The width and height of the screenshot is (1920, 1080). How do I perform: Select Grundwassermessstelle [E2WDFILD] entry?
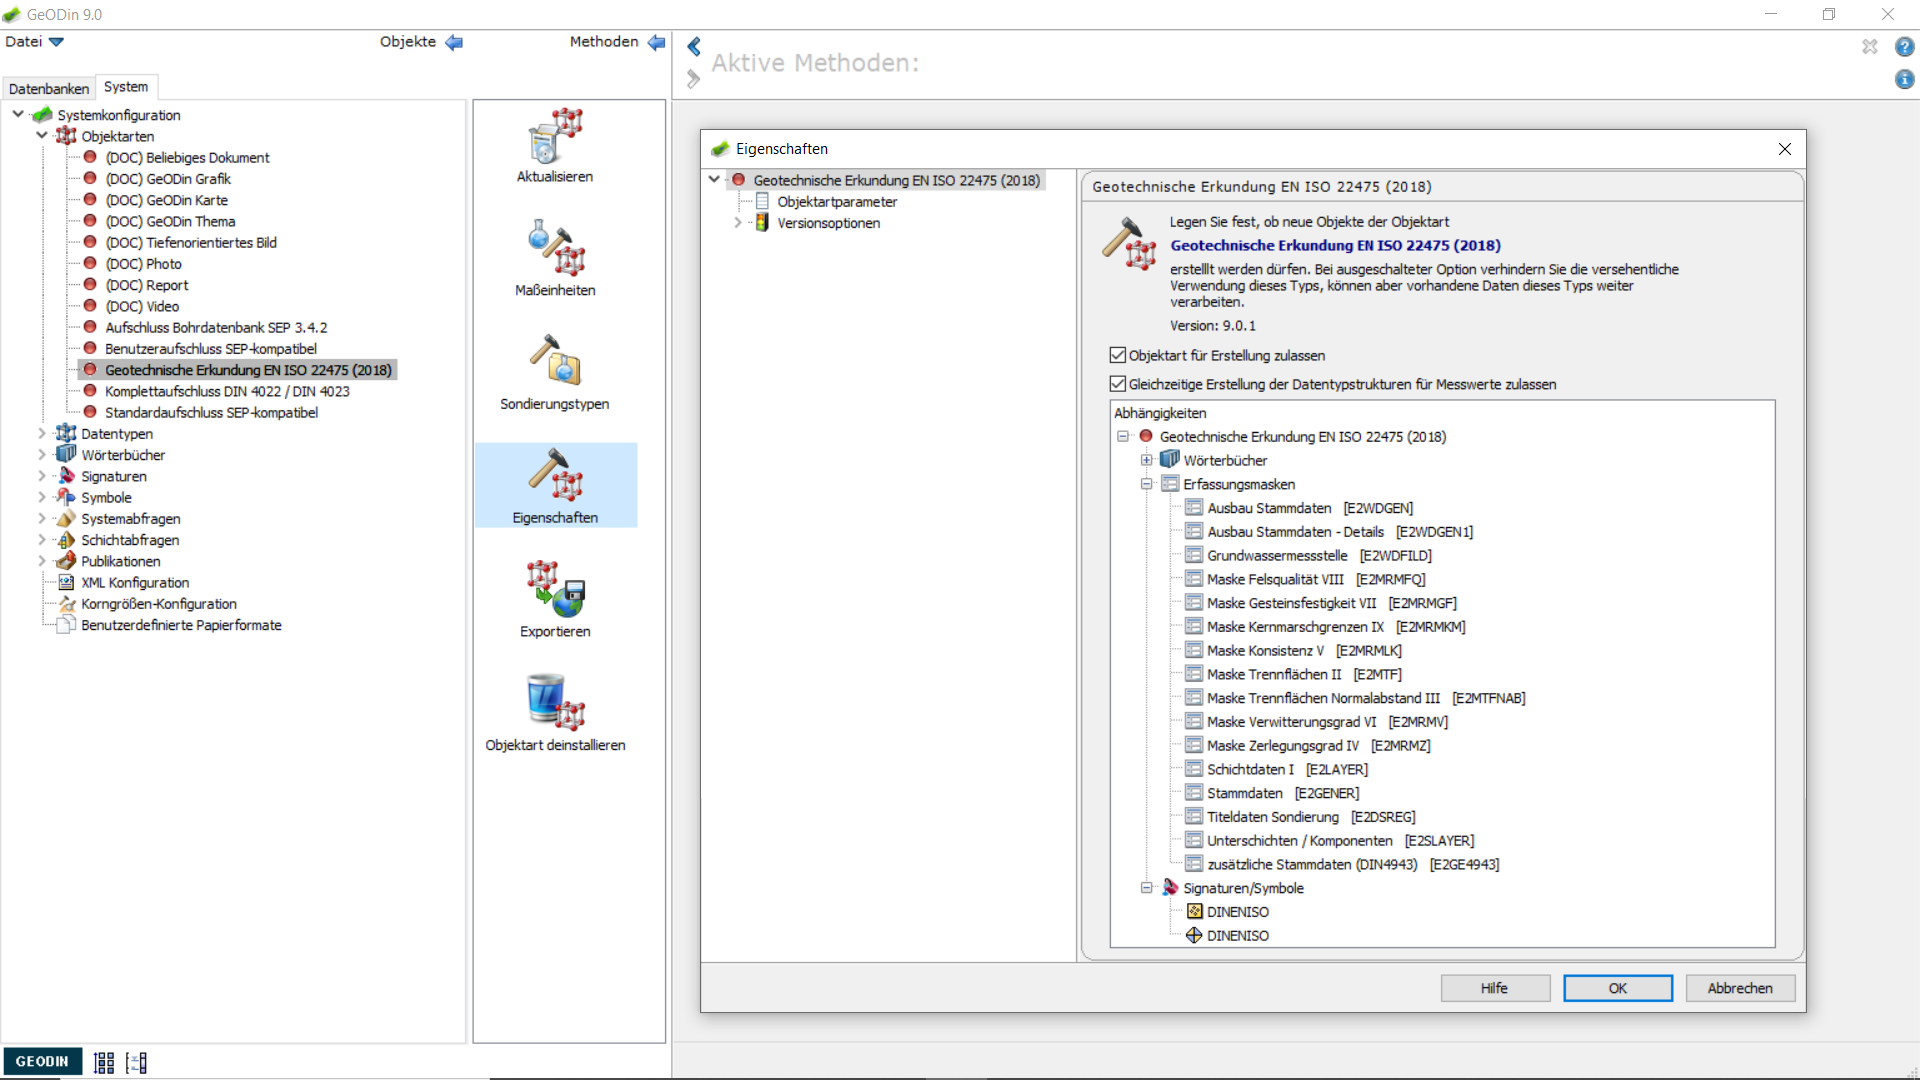1319,555
